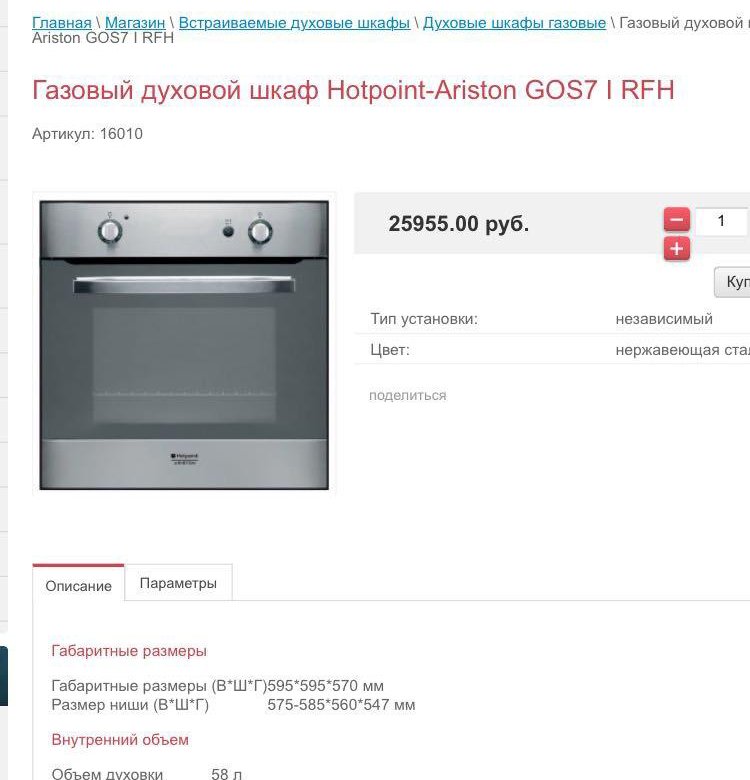Screen dimensions: 750x780
Task: Open Встраиваемые духовые шкафы category link
Action: click(x=294, y=22)
